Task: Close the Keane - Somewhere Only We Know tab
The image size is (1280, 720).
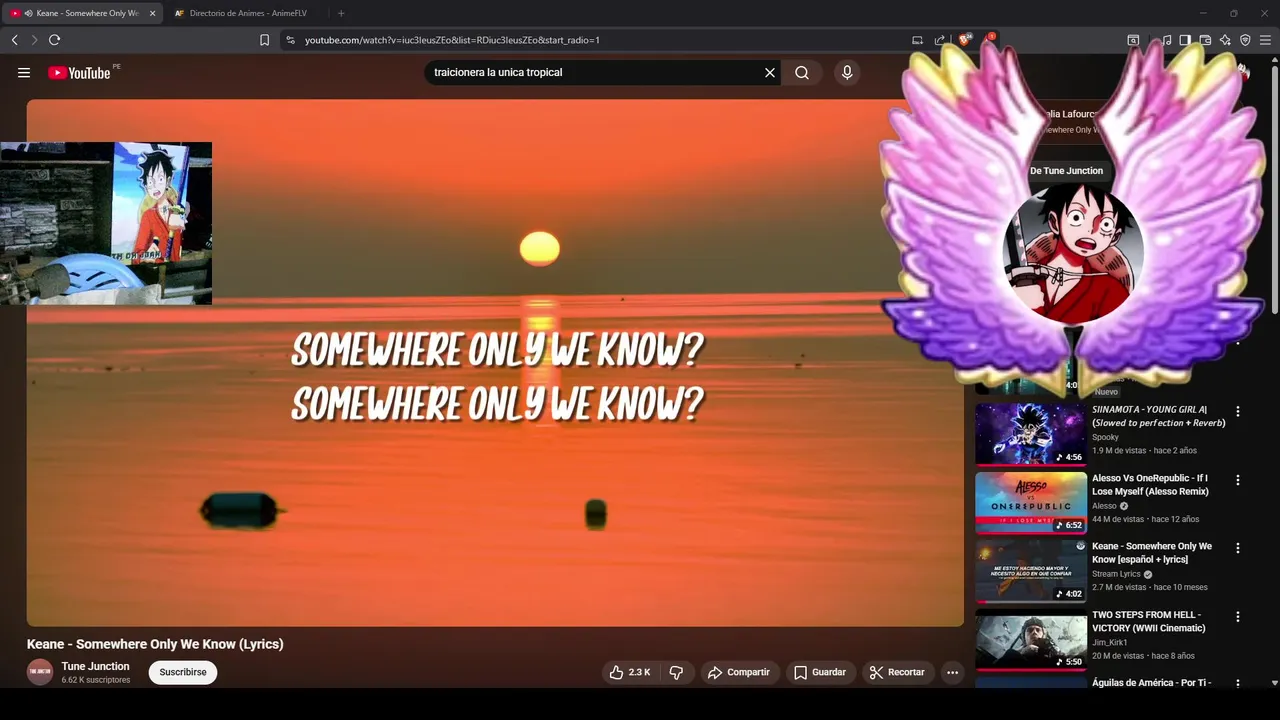Action: 152,13
